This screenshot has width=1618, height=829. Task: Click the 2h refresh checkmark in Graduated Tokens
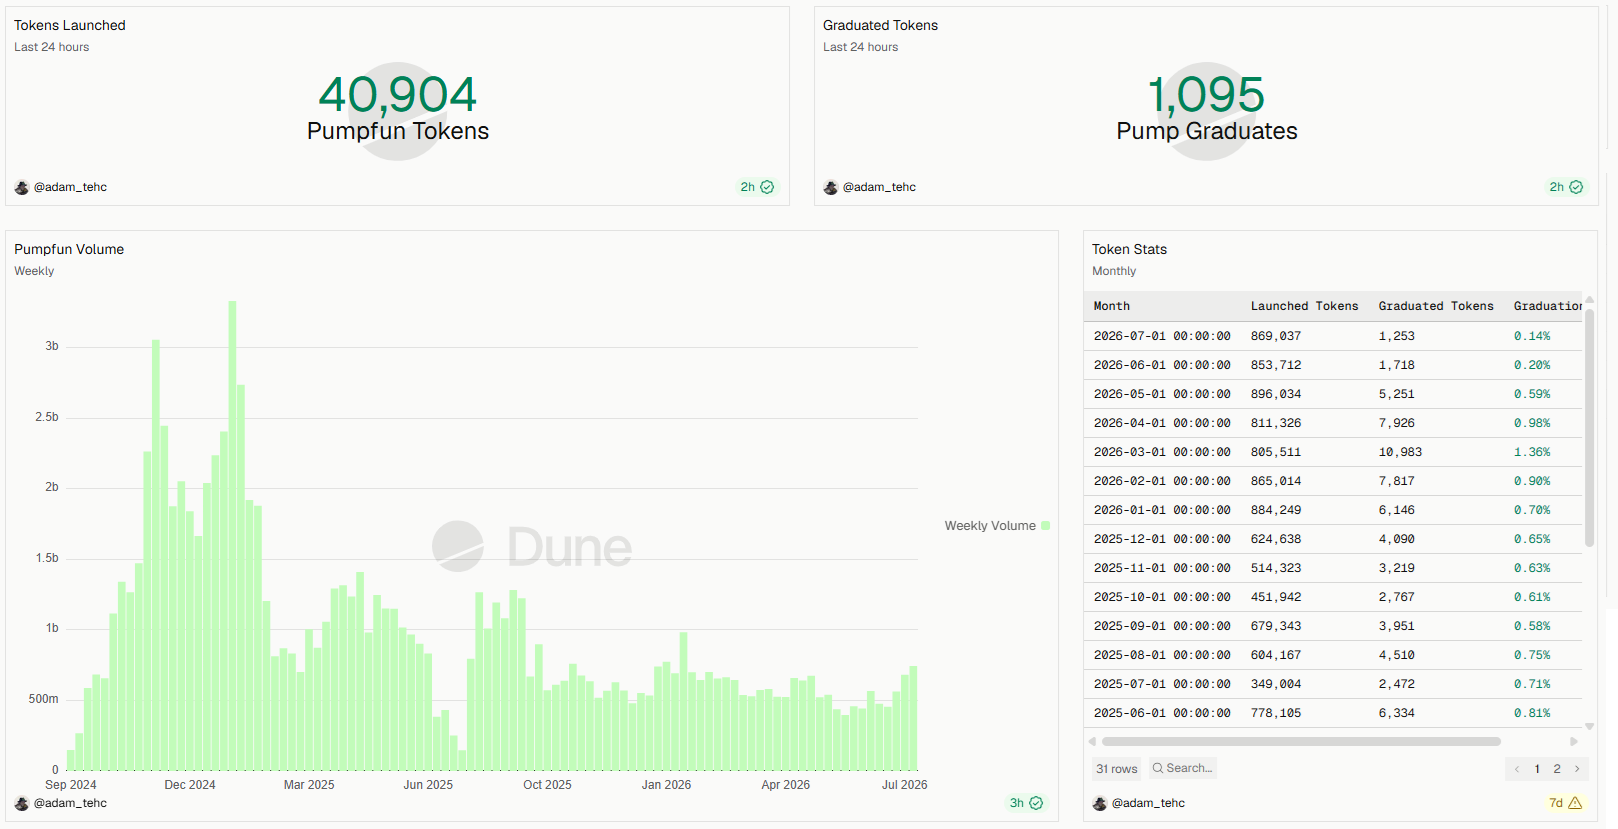(x=1576, y=187)
